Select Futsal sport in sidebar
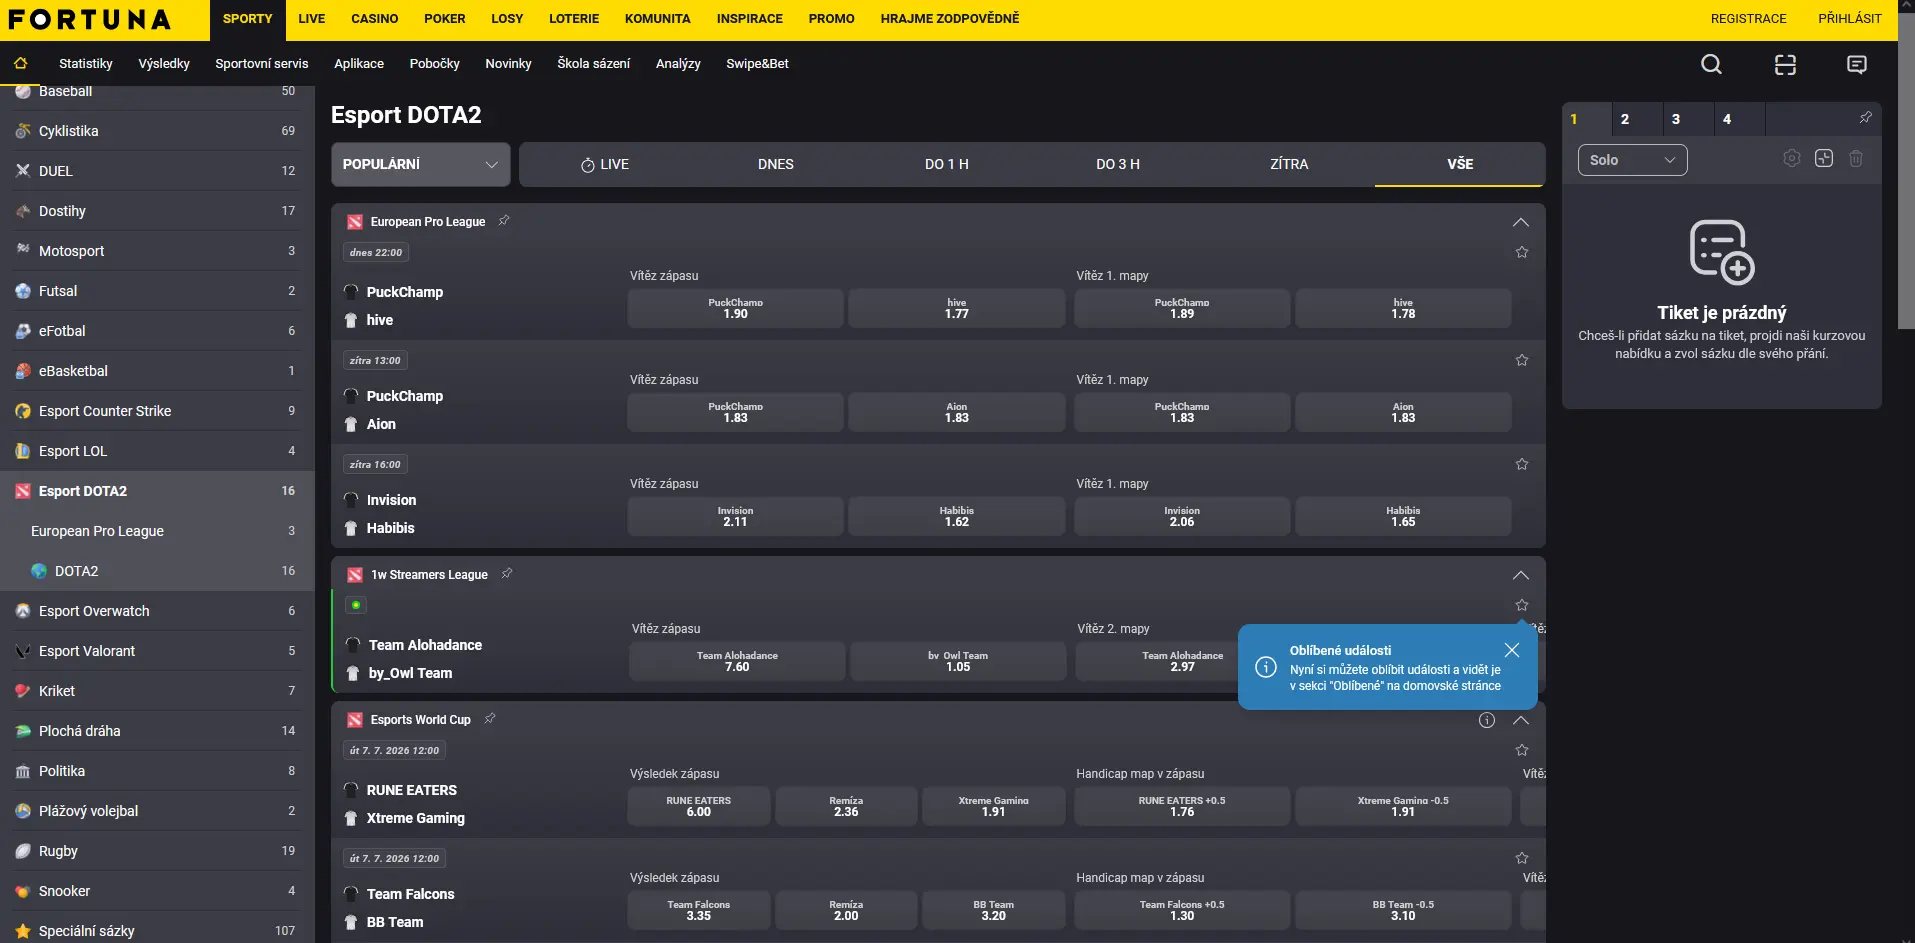The height and width of the screenshot is (943, 1915). click(x=157, y=291)
